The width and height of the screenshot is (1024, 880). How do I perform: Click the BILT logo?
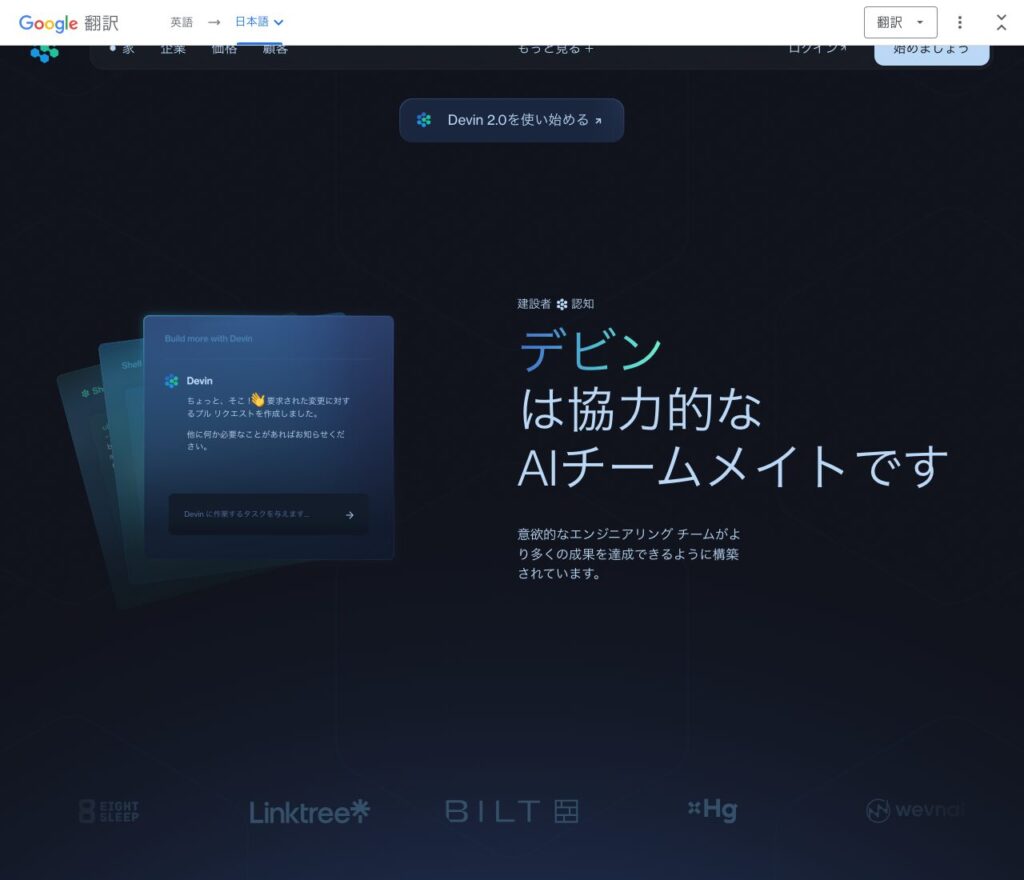512,811
